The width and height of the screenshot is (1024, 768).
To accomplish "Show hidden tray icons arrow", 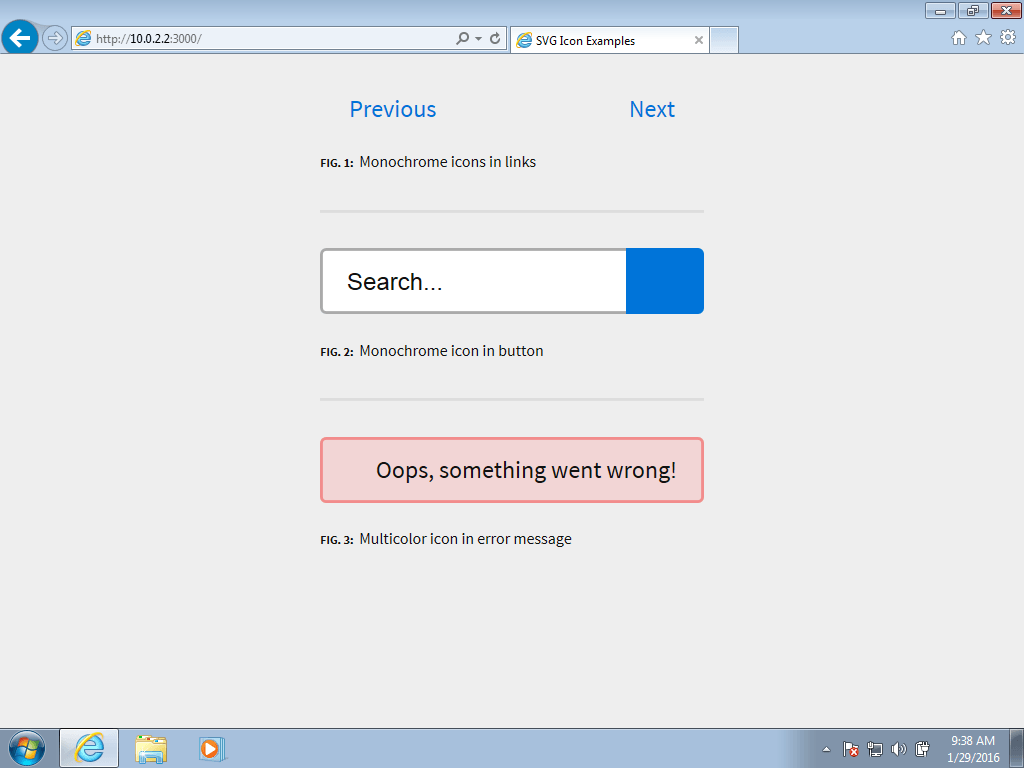I will (x=826, y=749).
